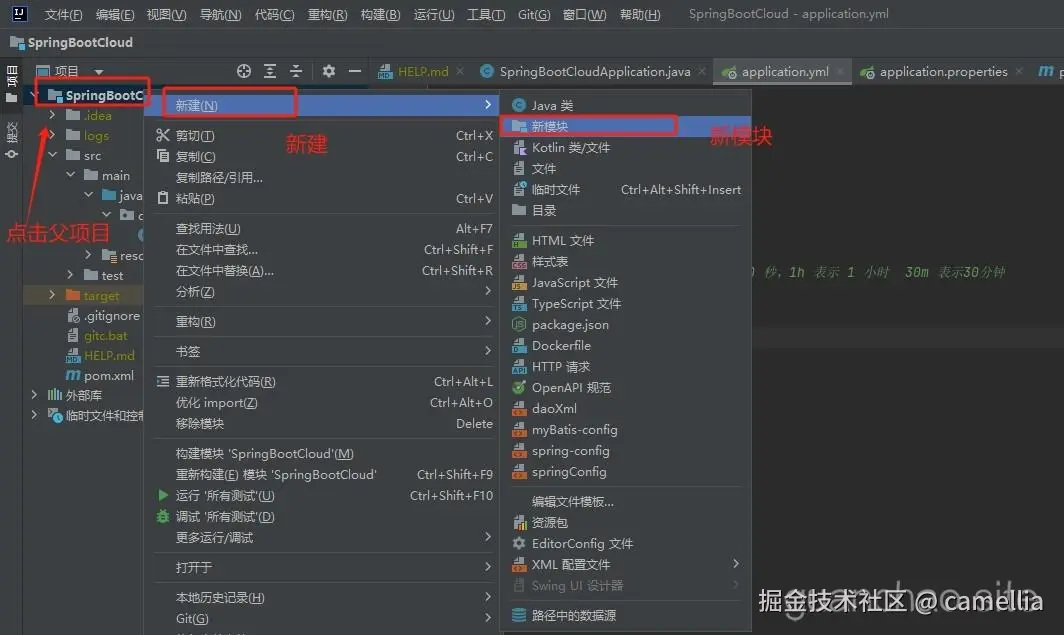Viewport: 1064px width, 635px height.
Task: Collapse the src folder
Action: coord(52,155)
